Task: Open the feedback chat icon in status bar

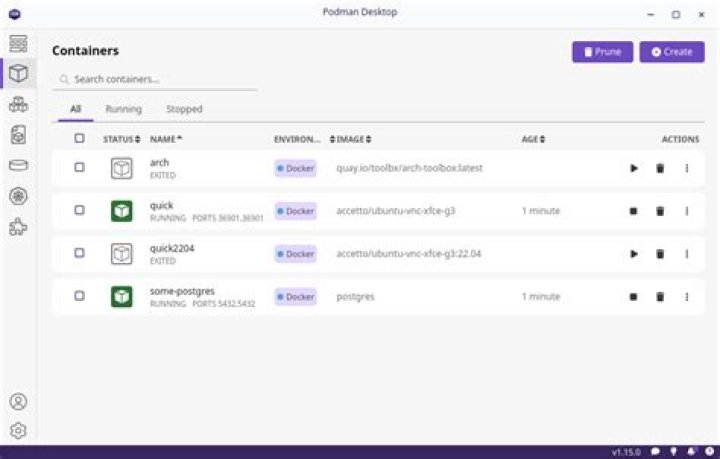Action: [655, 452]
